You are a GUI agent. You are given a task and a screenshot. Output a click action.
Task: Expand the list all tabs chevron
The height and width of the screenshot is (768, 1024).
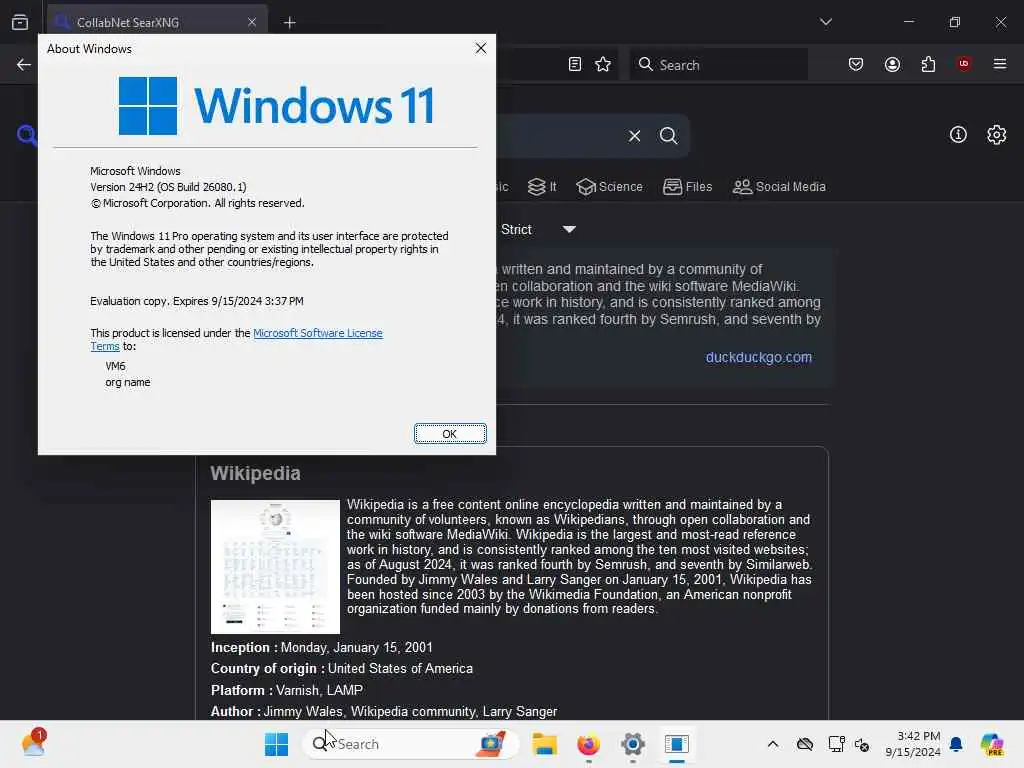[825, 22]
